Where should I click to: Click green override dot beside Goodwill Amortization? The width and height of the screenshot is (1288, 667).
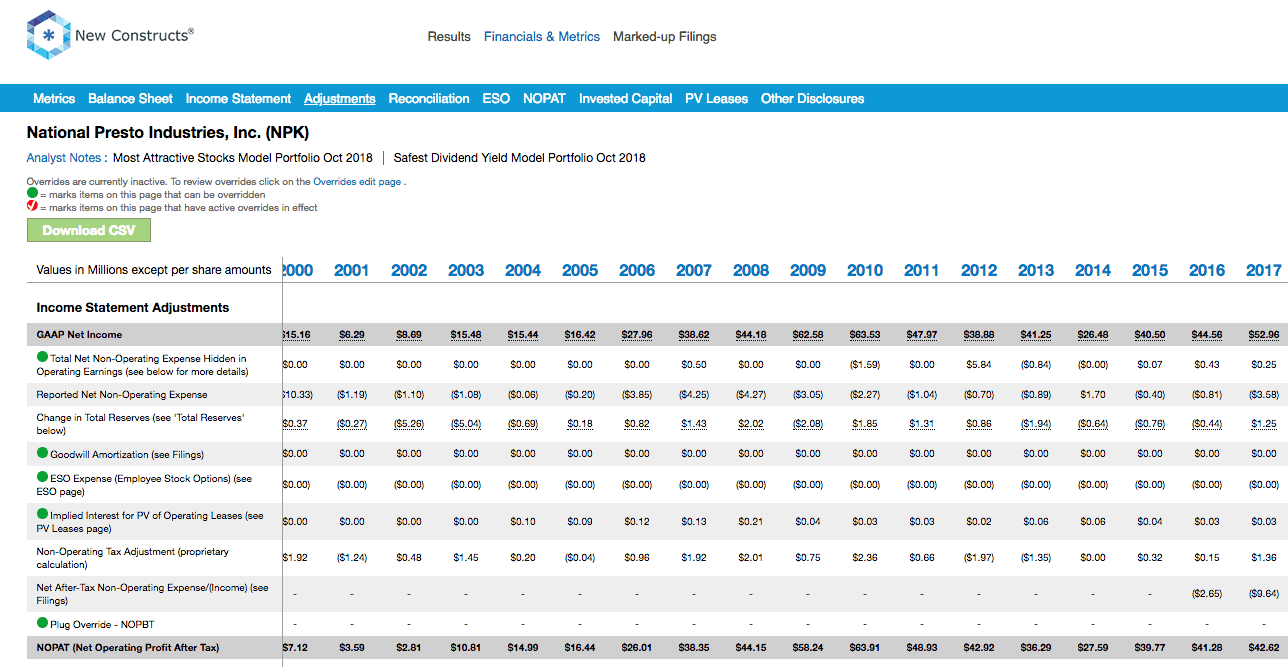point(42,453)
